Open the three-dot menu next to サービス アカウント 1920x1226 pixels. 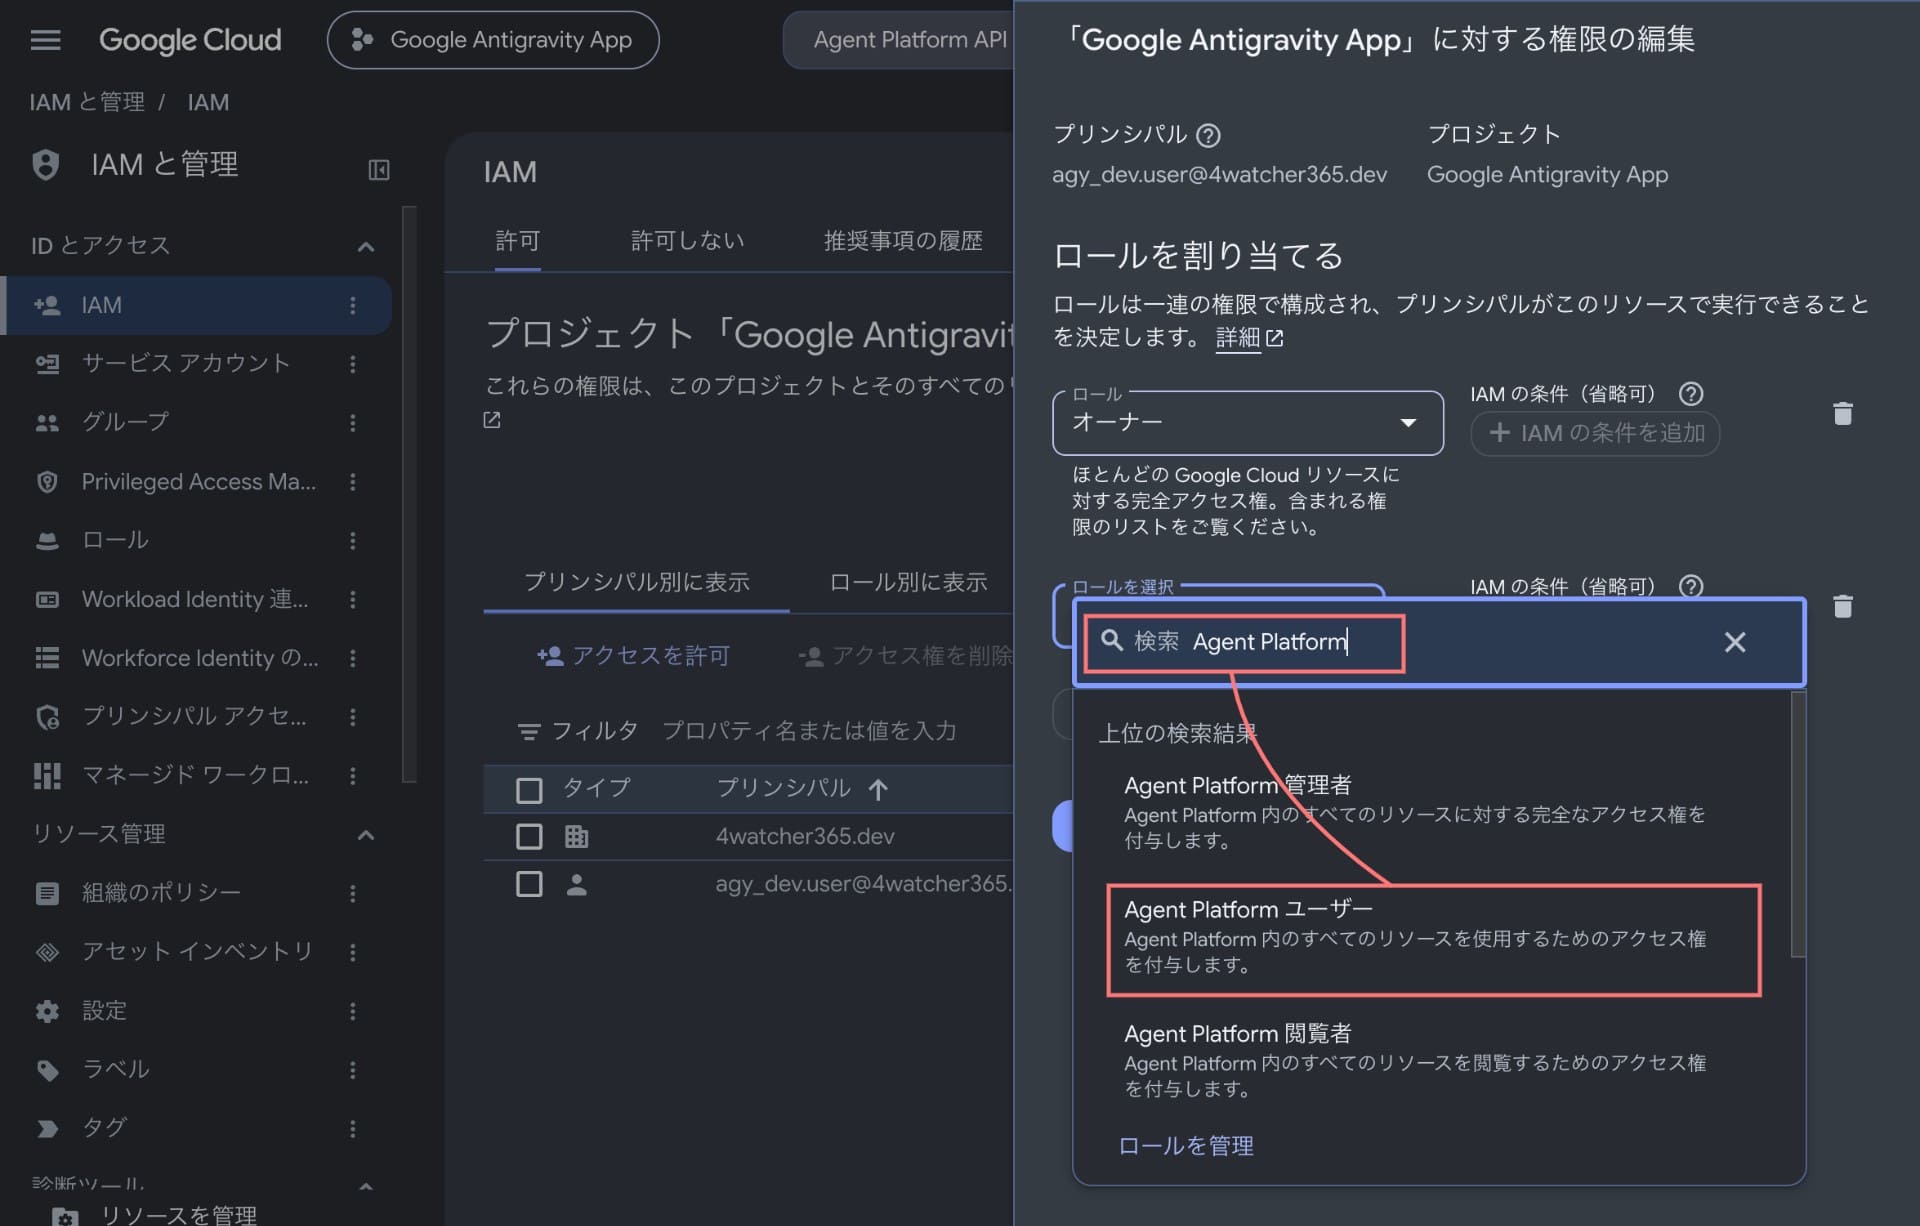click(x=353, y=364)
